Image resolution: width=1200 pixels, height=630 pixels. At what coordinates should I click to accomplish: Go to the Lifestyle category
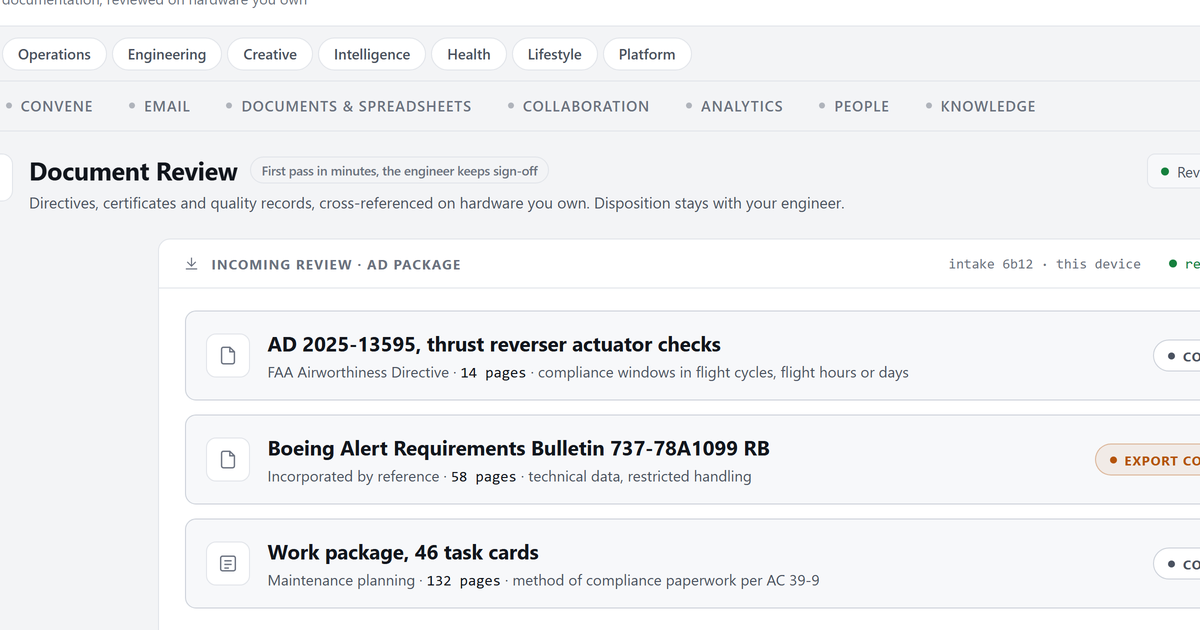554,54
